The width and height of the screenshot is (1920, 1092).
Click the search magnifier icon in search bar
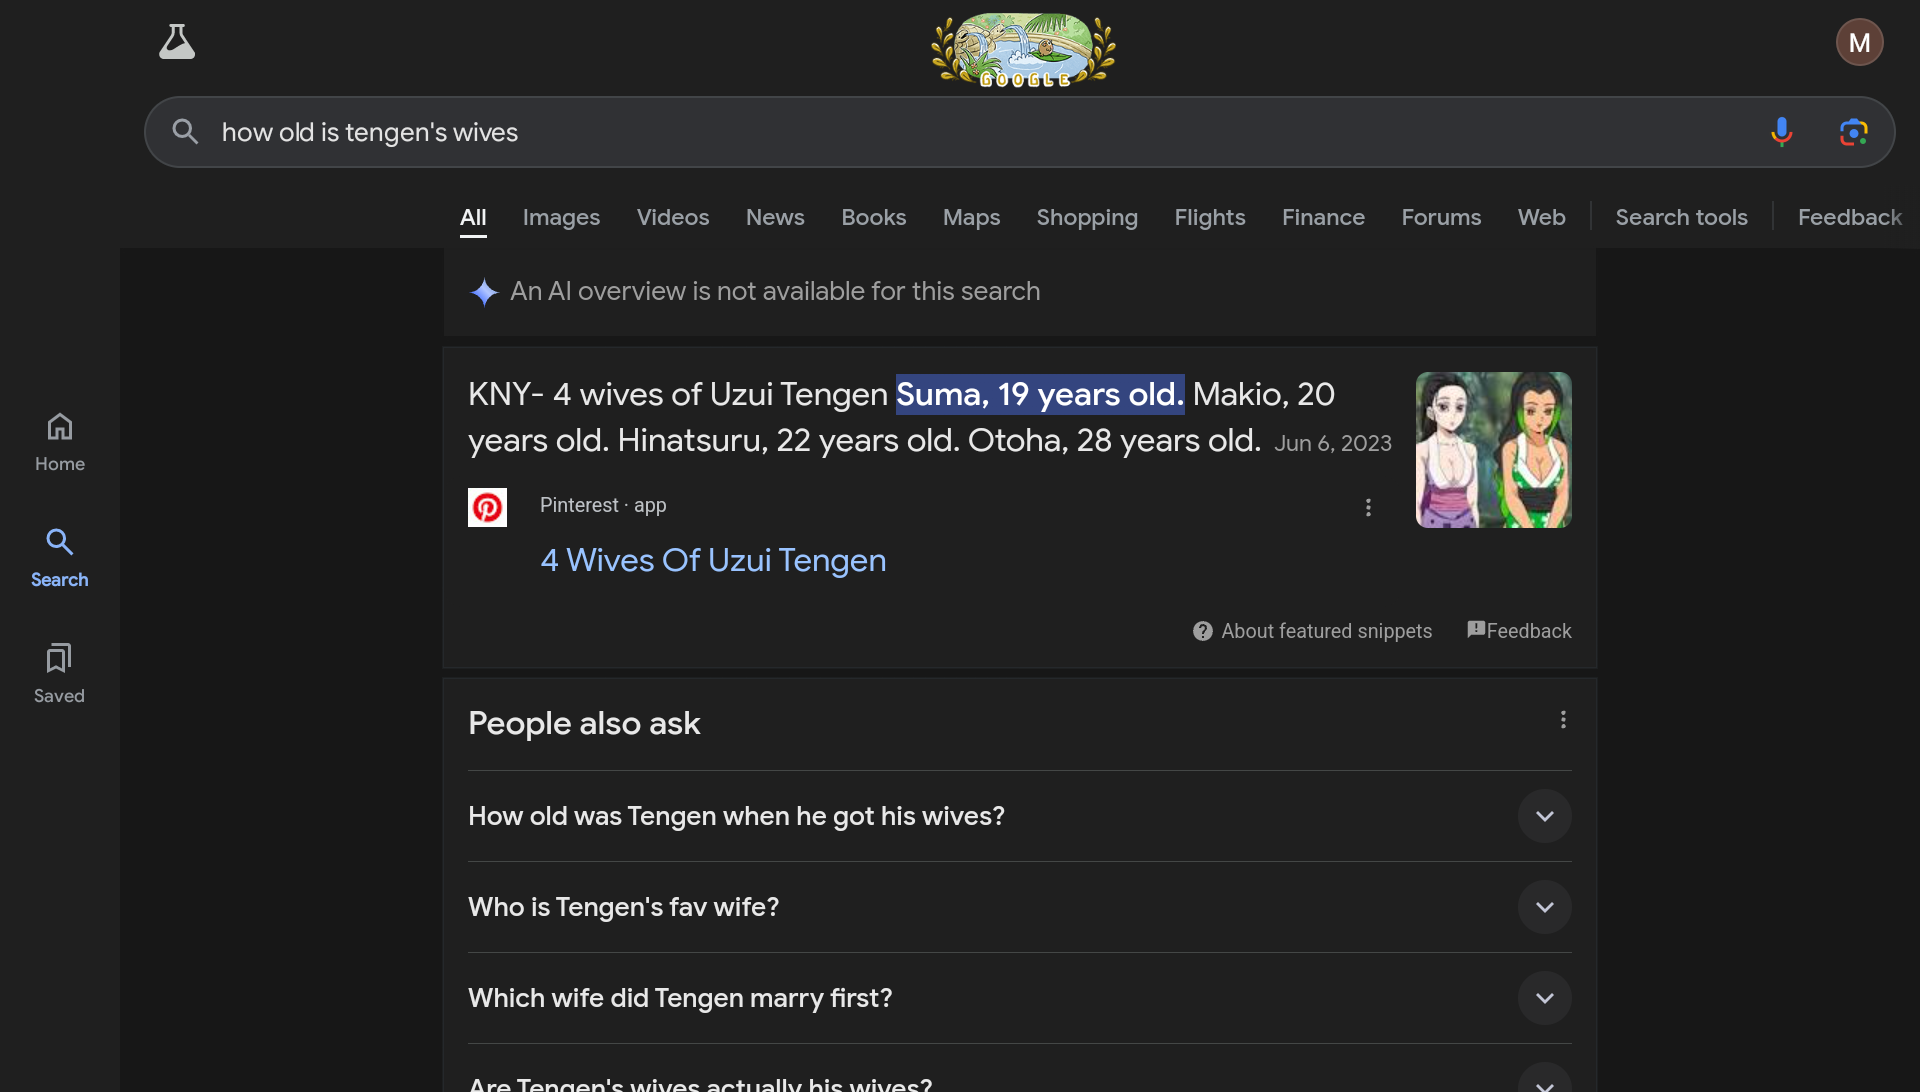coord(185,132)
